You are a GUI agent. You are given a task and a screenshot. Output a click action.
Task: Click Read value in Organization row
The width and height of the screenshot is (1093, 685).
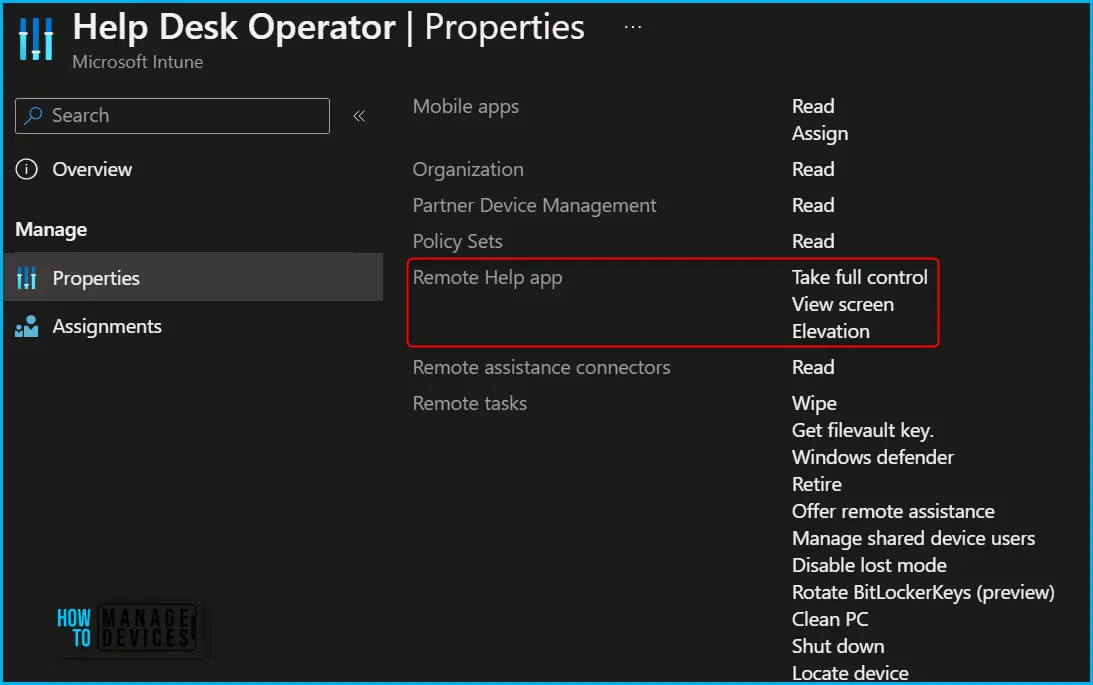[813, 169]
